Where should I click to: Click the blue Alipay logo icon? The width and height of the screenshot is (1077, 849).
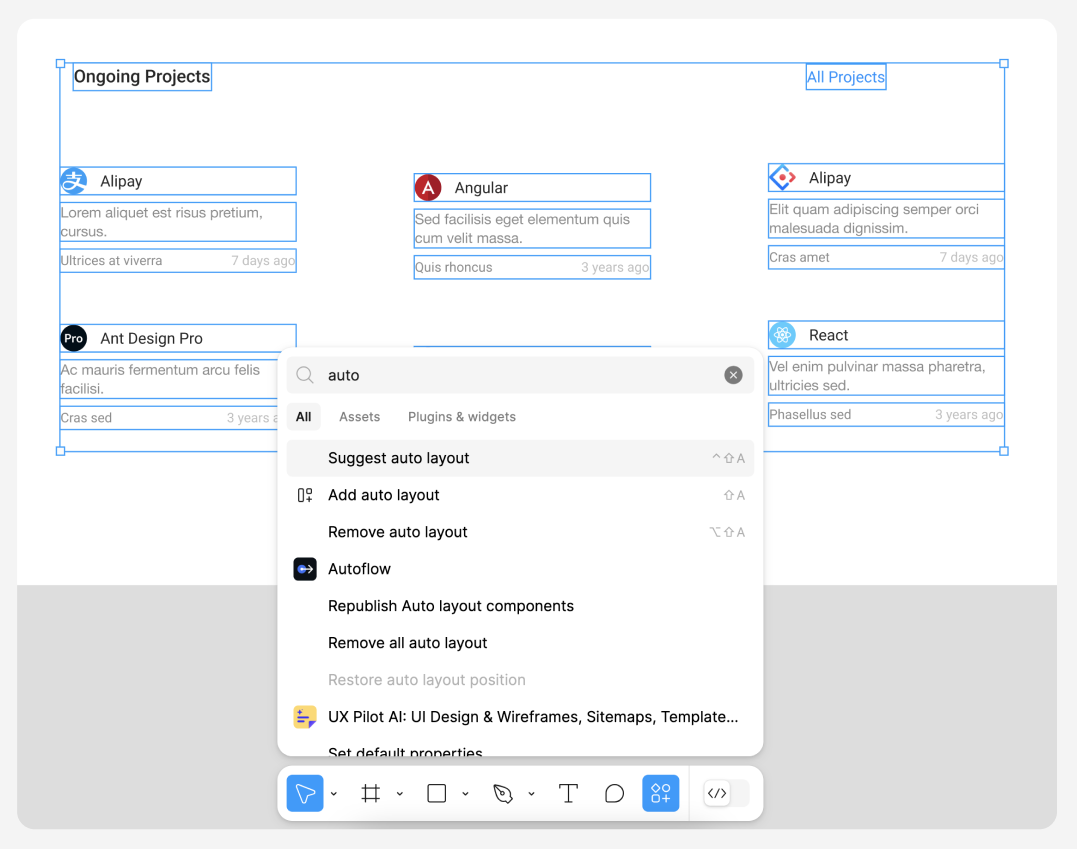coord(73,181)
